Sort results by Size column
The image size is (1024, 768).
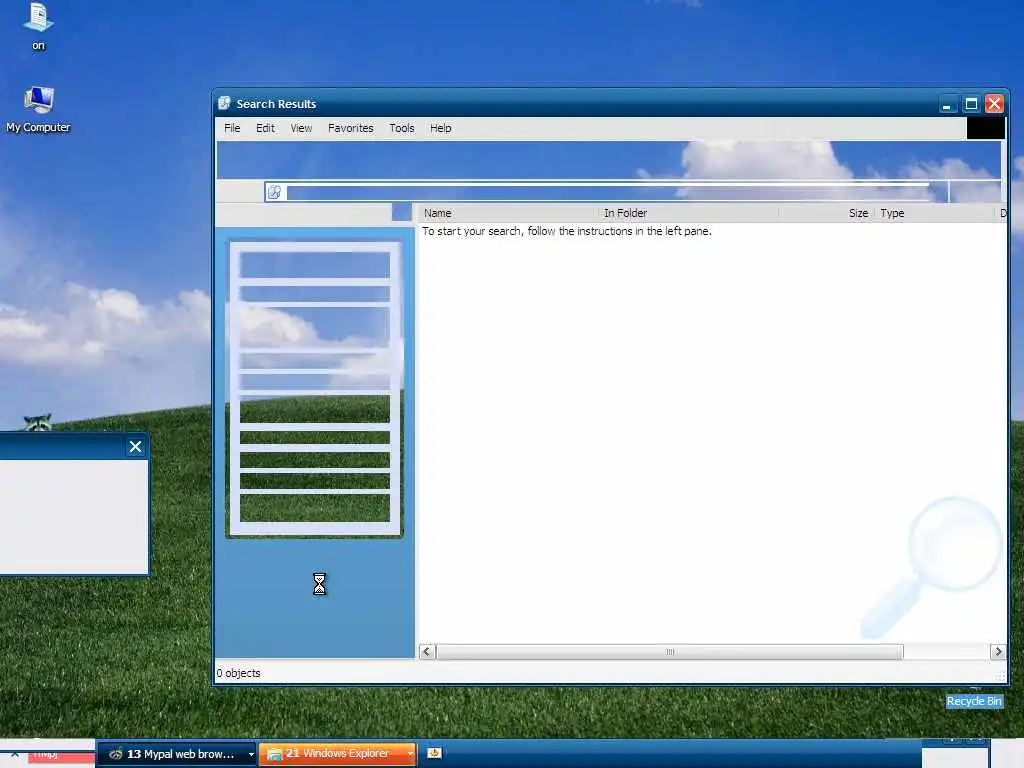[x=826, y=213]
